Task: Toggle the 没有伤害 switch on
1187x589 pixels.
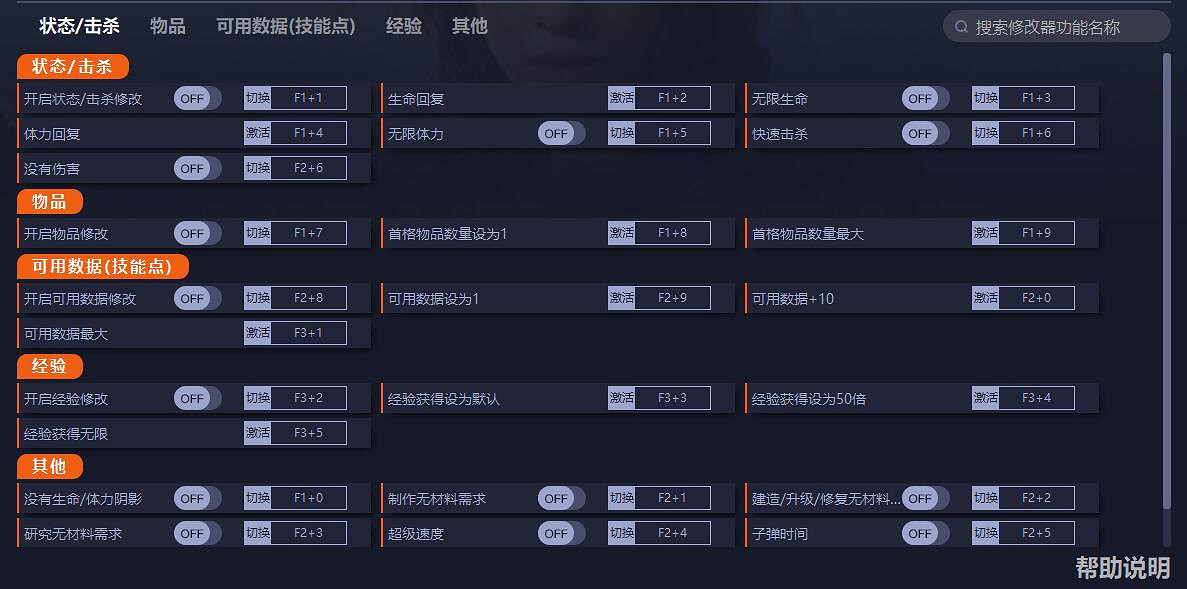Action: point(197,167)
